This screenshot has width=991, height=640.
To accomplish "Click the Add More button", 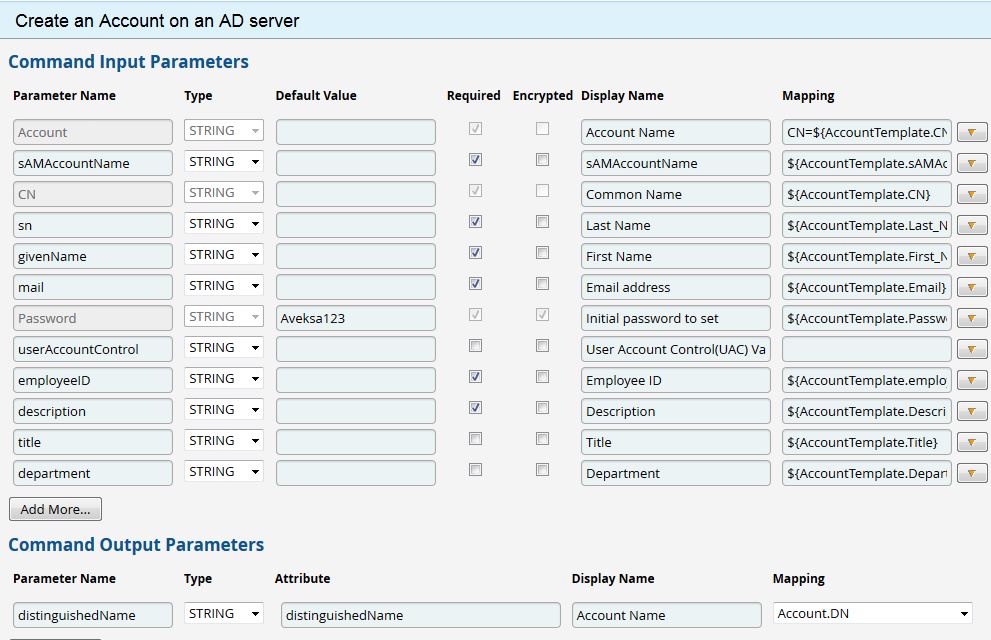I will click(x=55, y=509).
